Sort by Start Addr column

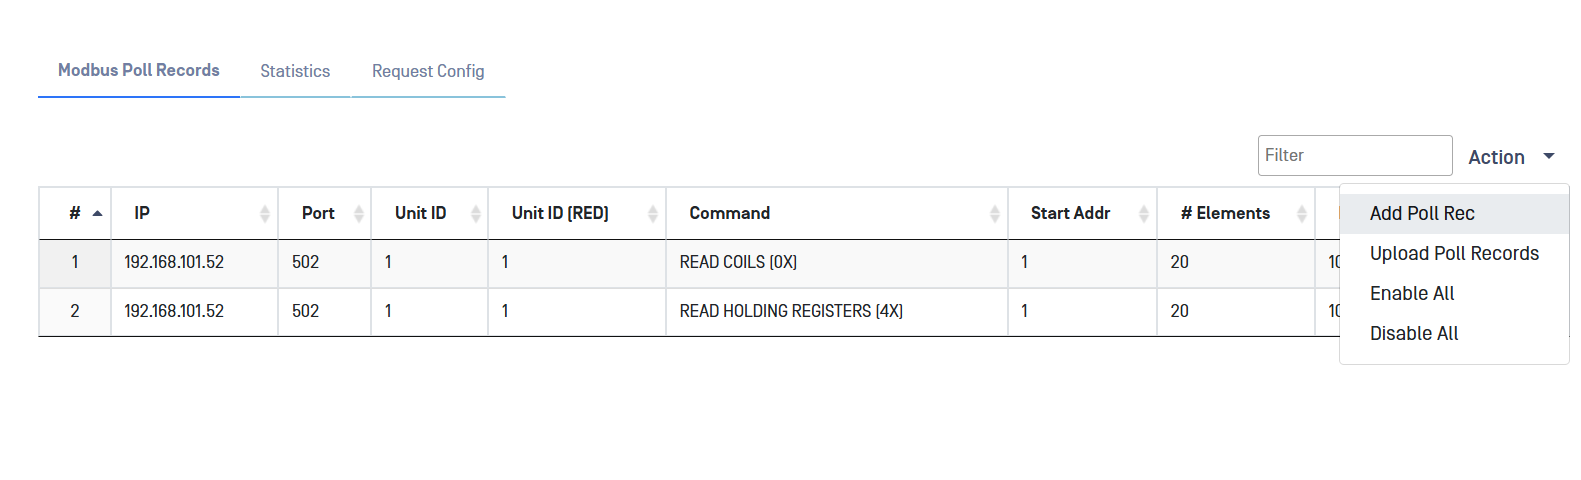pos(1143,213)
